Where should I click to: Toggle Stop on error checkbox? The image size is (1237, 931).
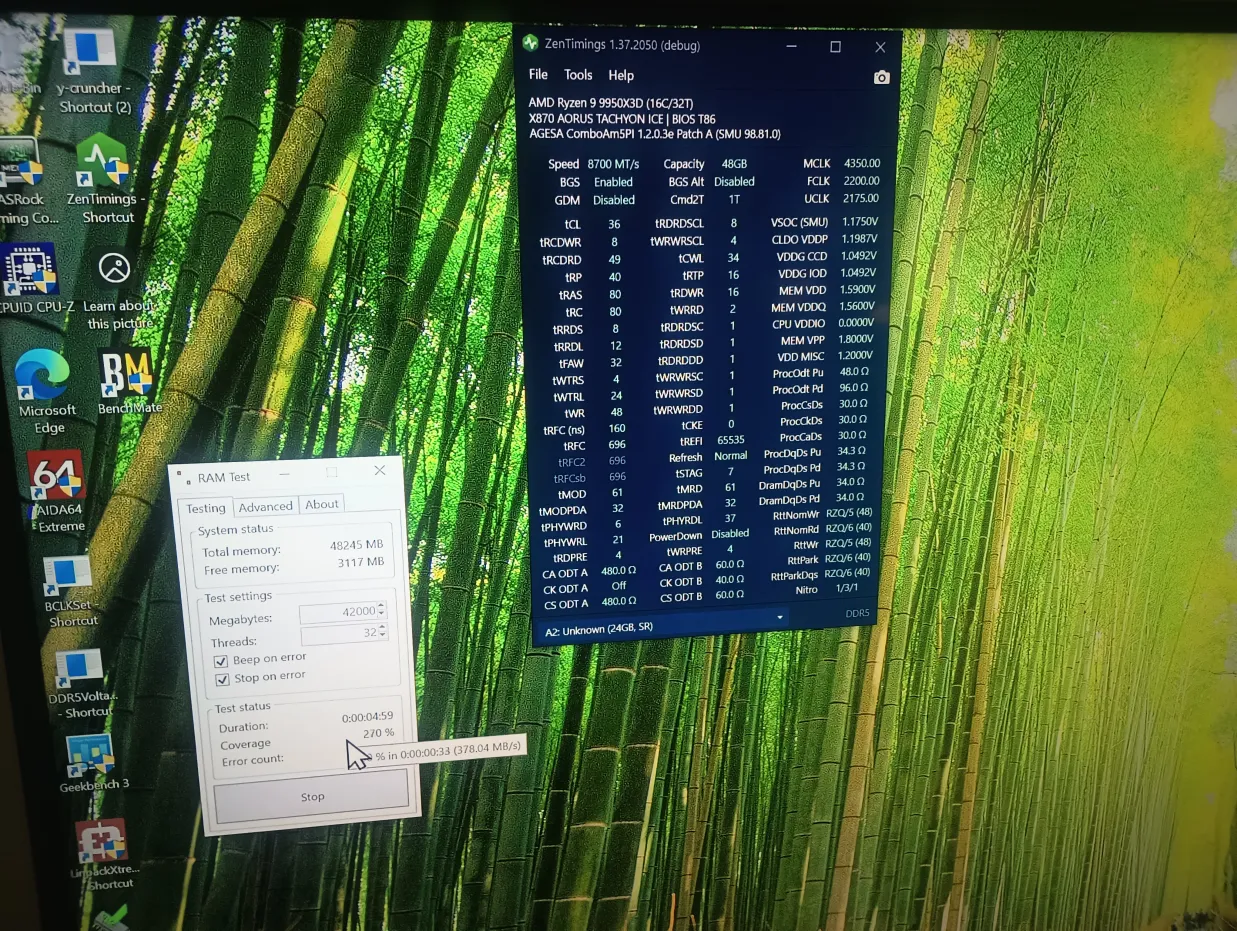[x=222, y=680]
